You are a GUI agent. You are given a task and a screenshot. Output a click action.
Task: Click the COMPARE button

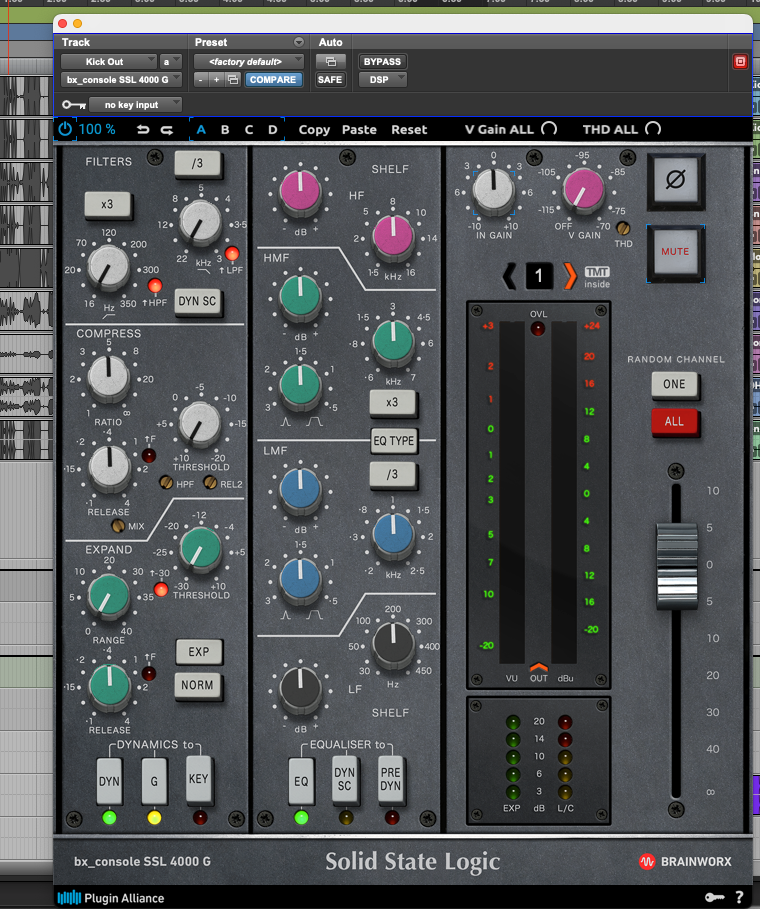[x=272, y=79]
